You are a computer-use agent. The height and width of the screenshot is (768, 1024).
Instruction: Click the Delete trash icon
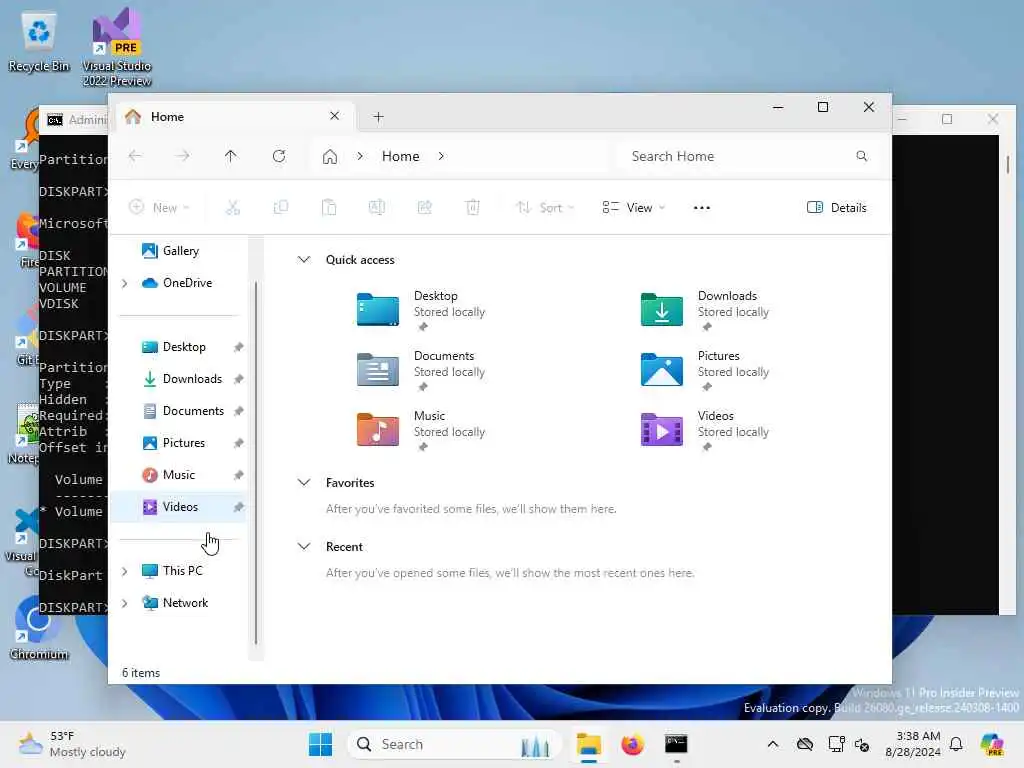click(473, 208)
